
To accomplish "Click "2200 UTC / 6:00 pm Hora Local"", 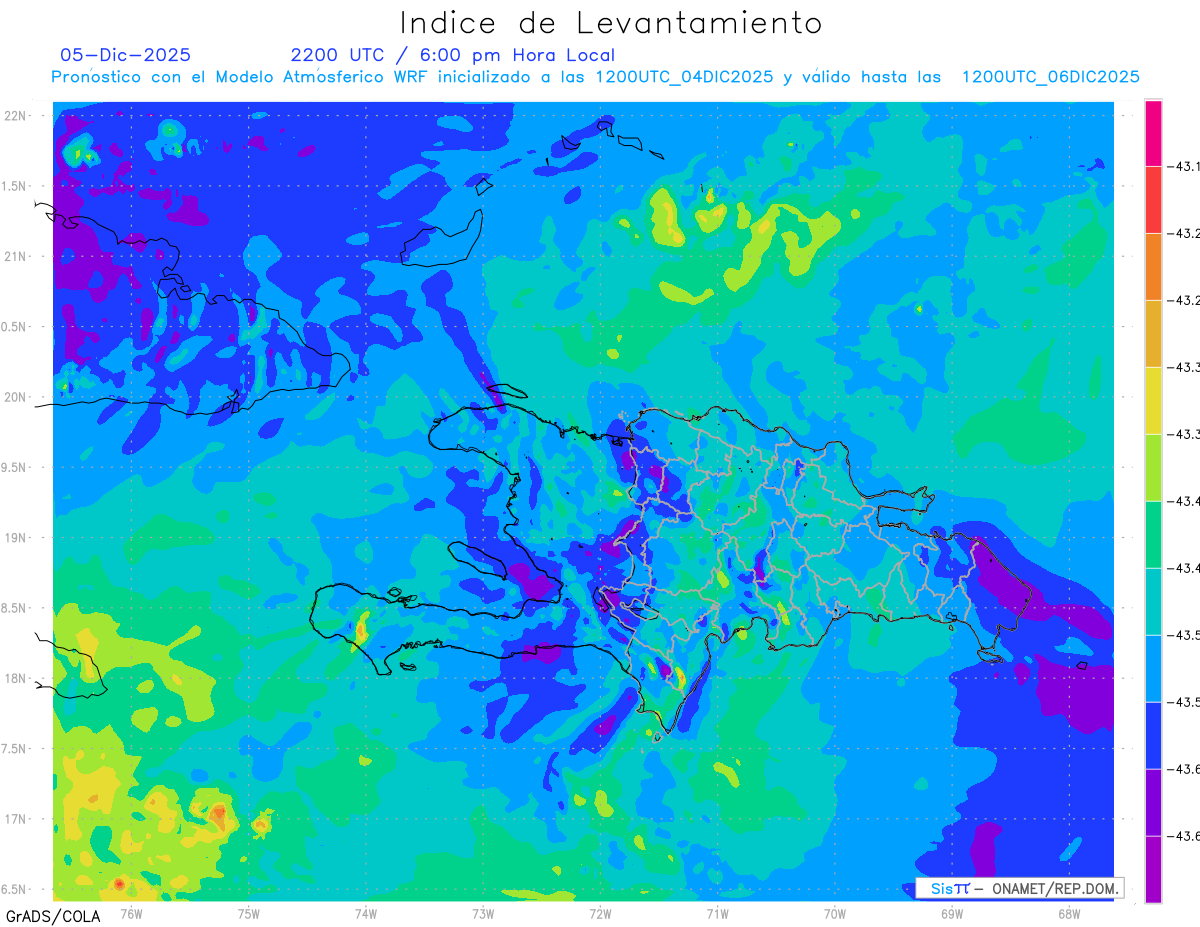I will [453, 56].
